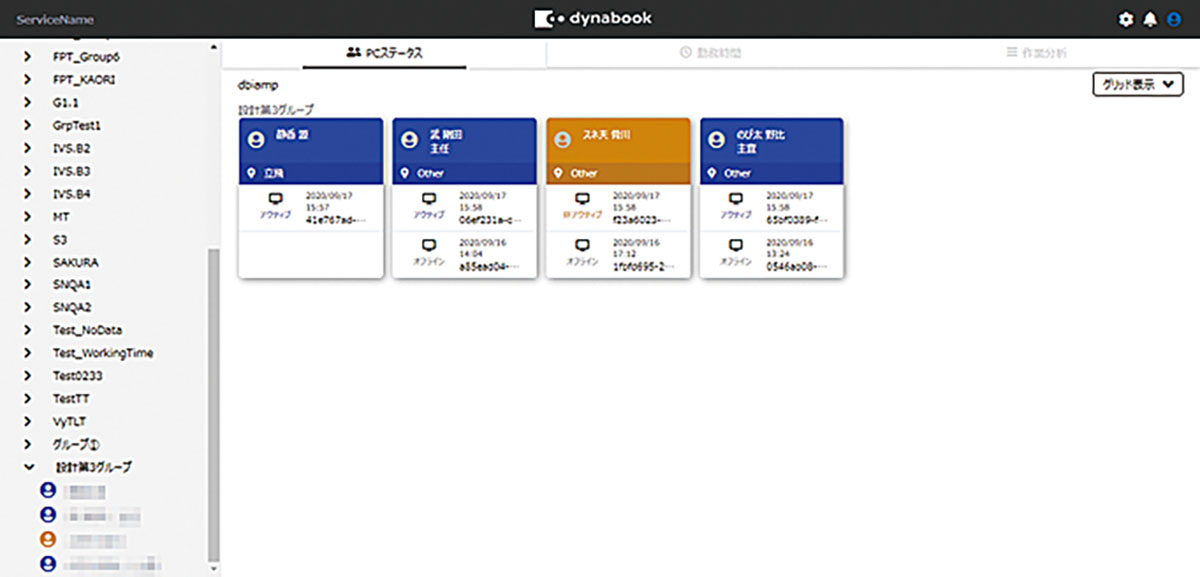Collapse the 設計第3グループ tree node
1200x577 pixels.
(x=28, y=467)
